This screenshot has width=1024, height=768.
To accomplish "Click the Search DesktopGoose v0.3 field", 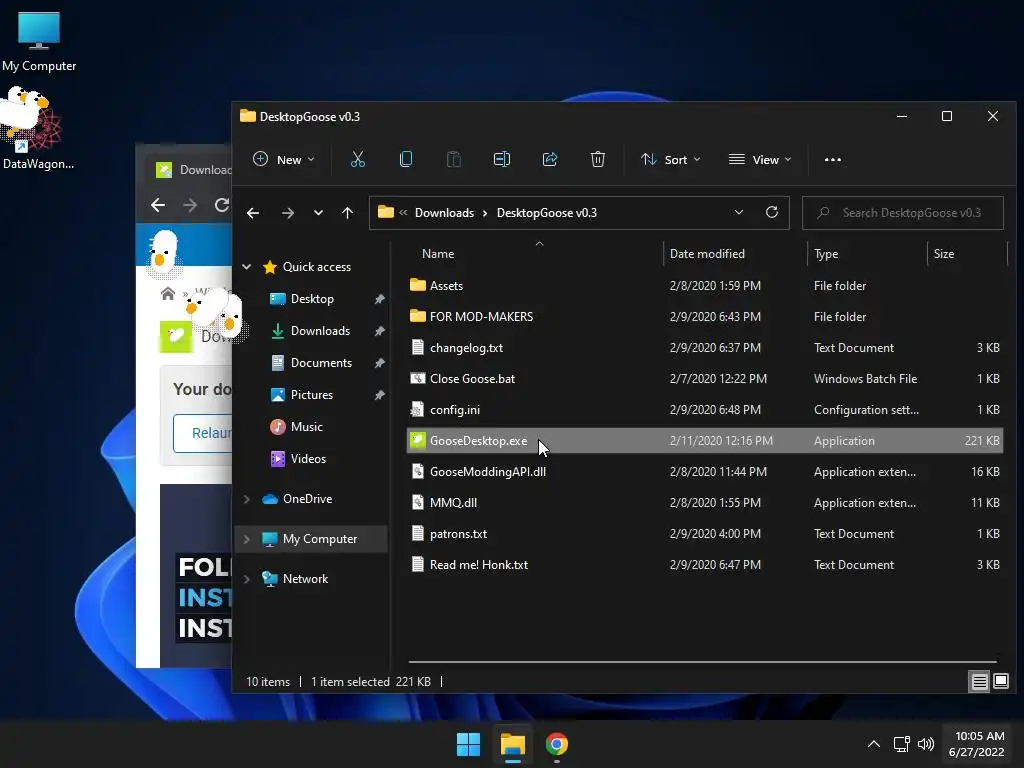I will [903, 213].
